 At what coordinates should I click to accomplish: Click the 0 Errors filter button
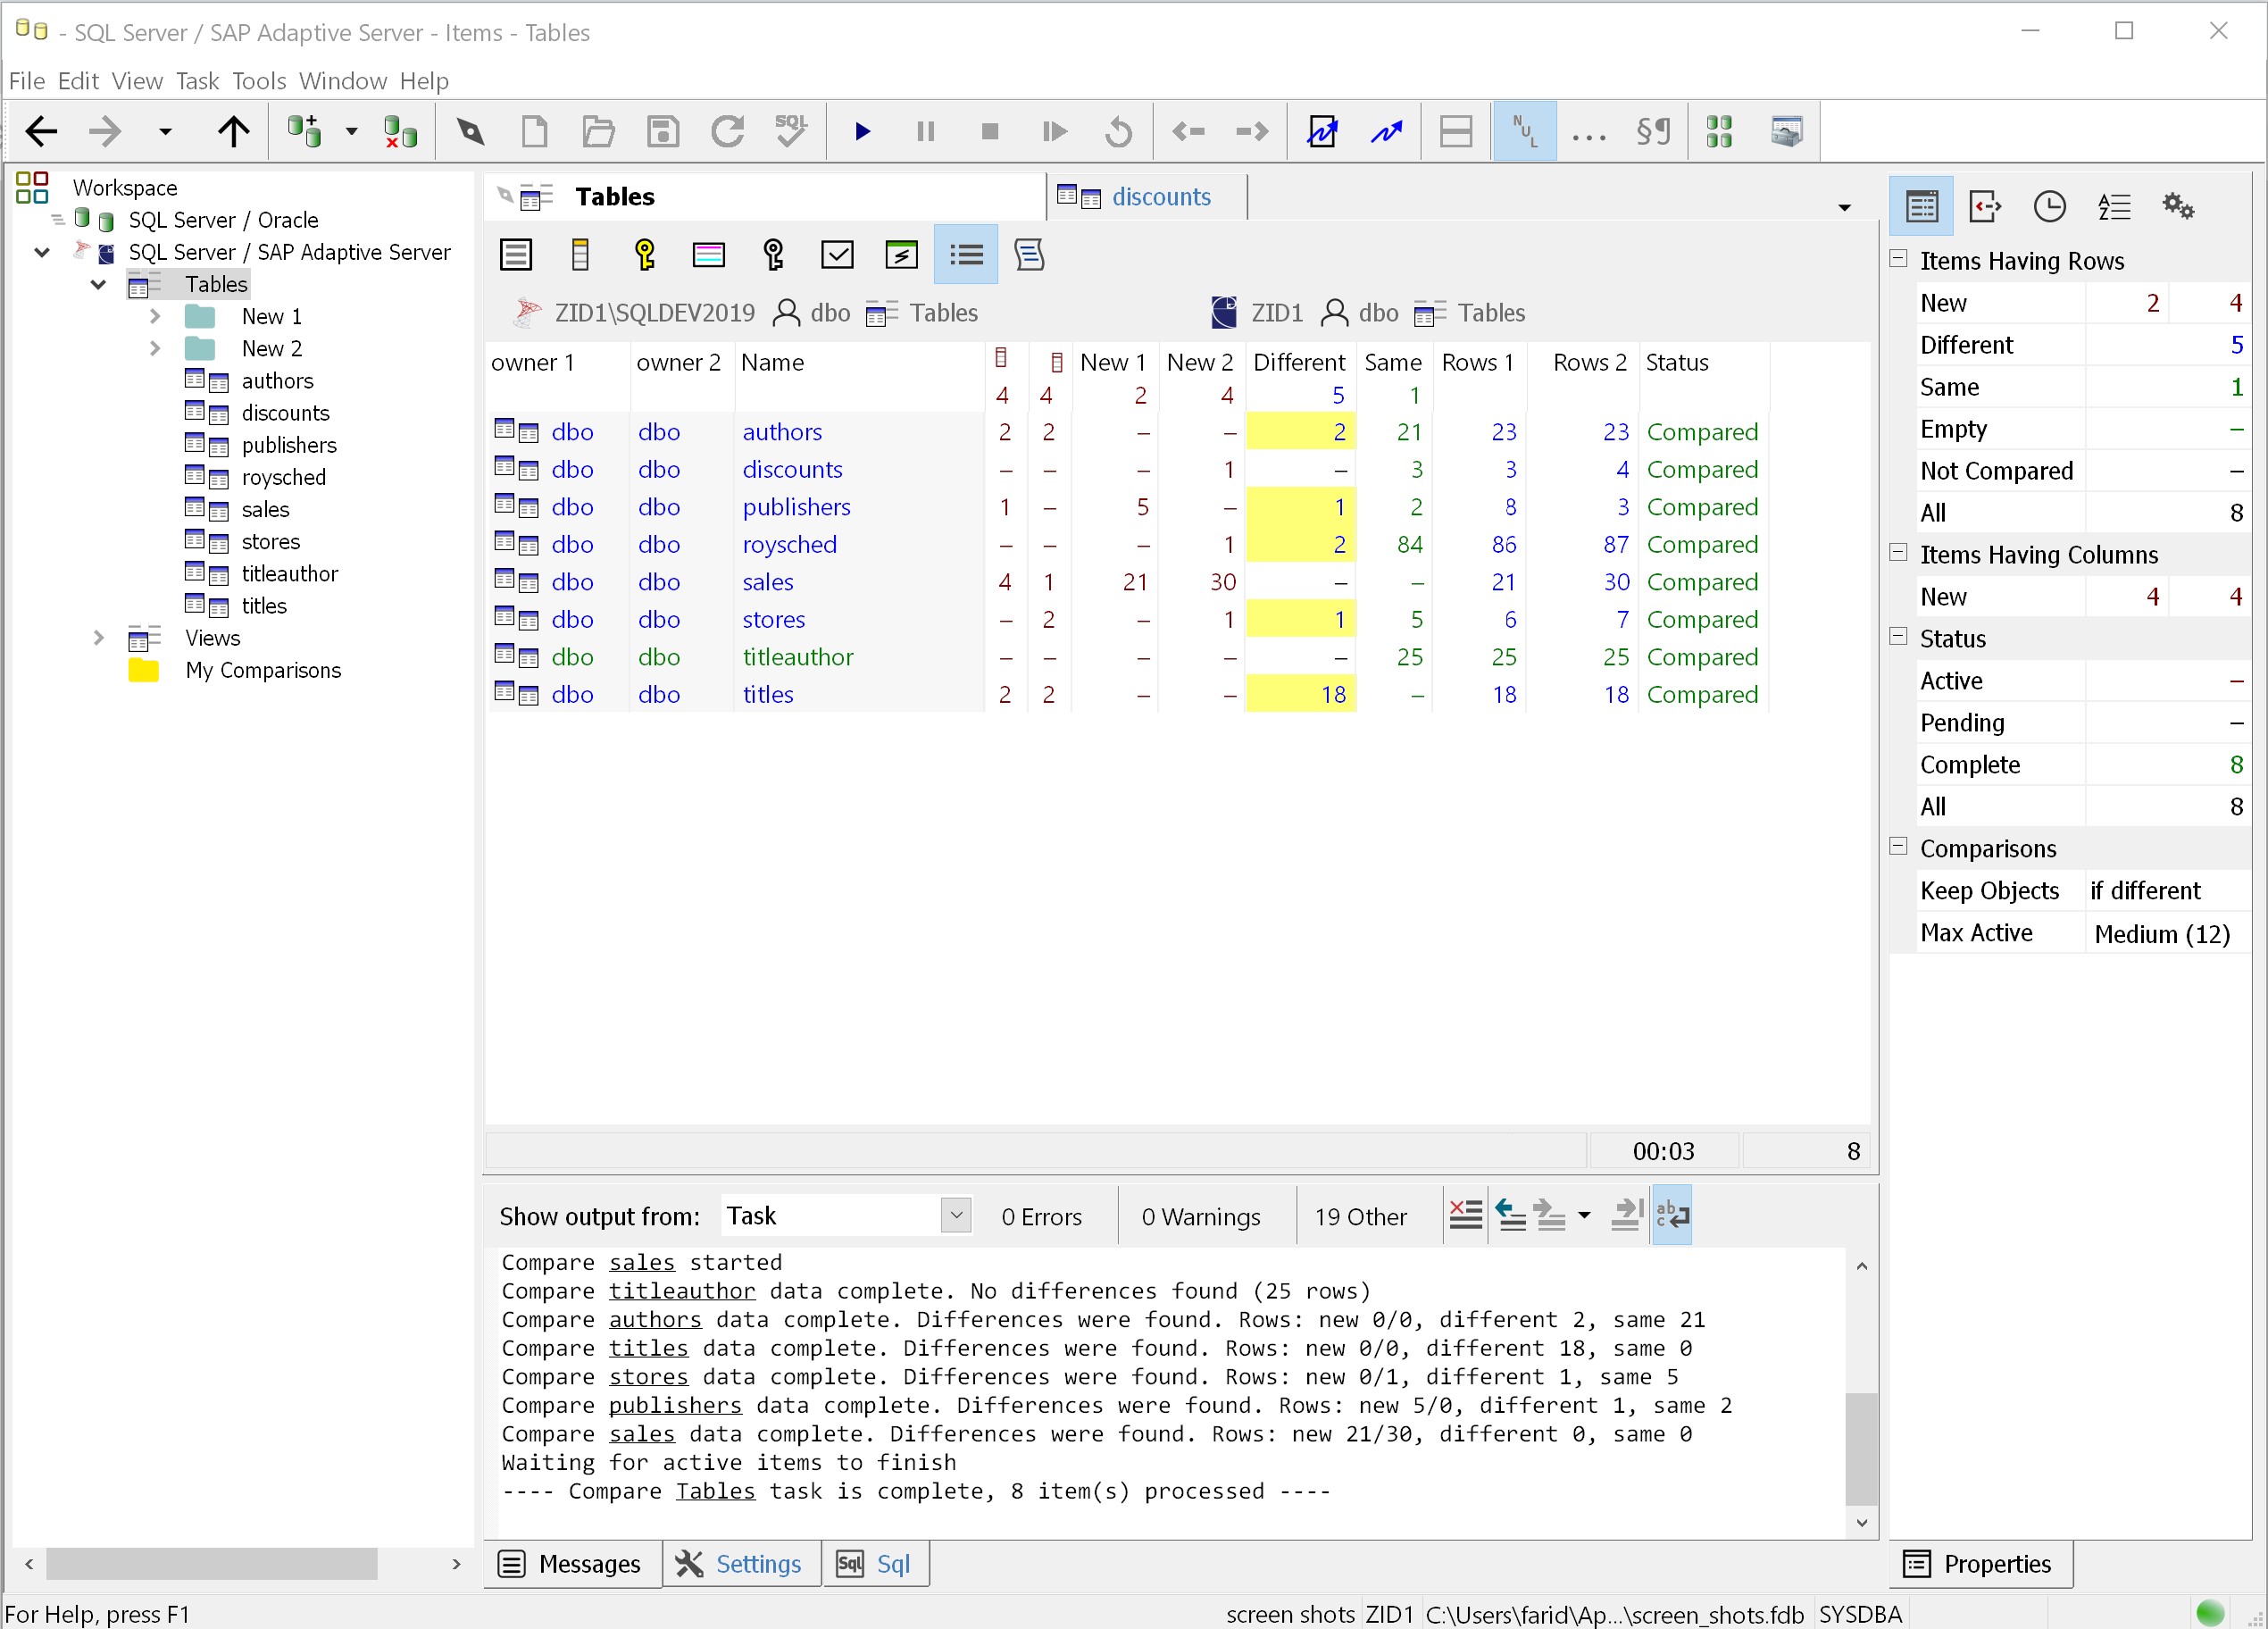(x=1041, y=1216)
